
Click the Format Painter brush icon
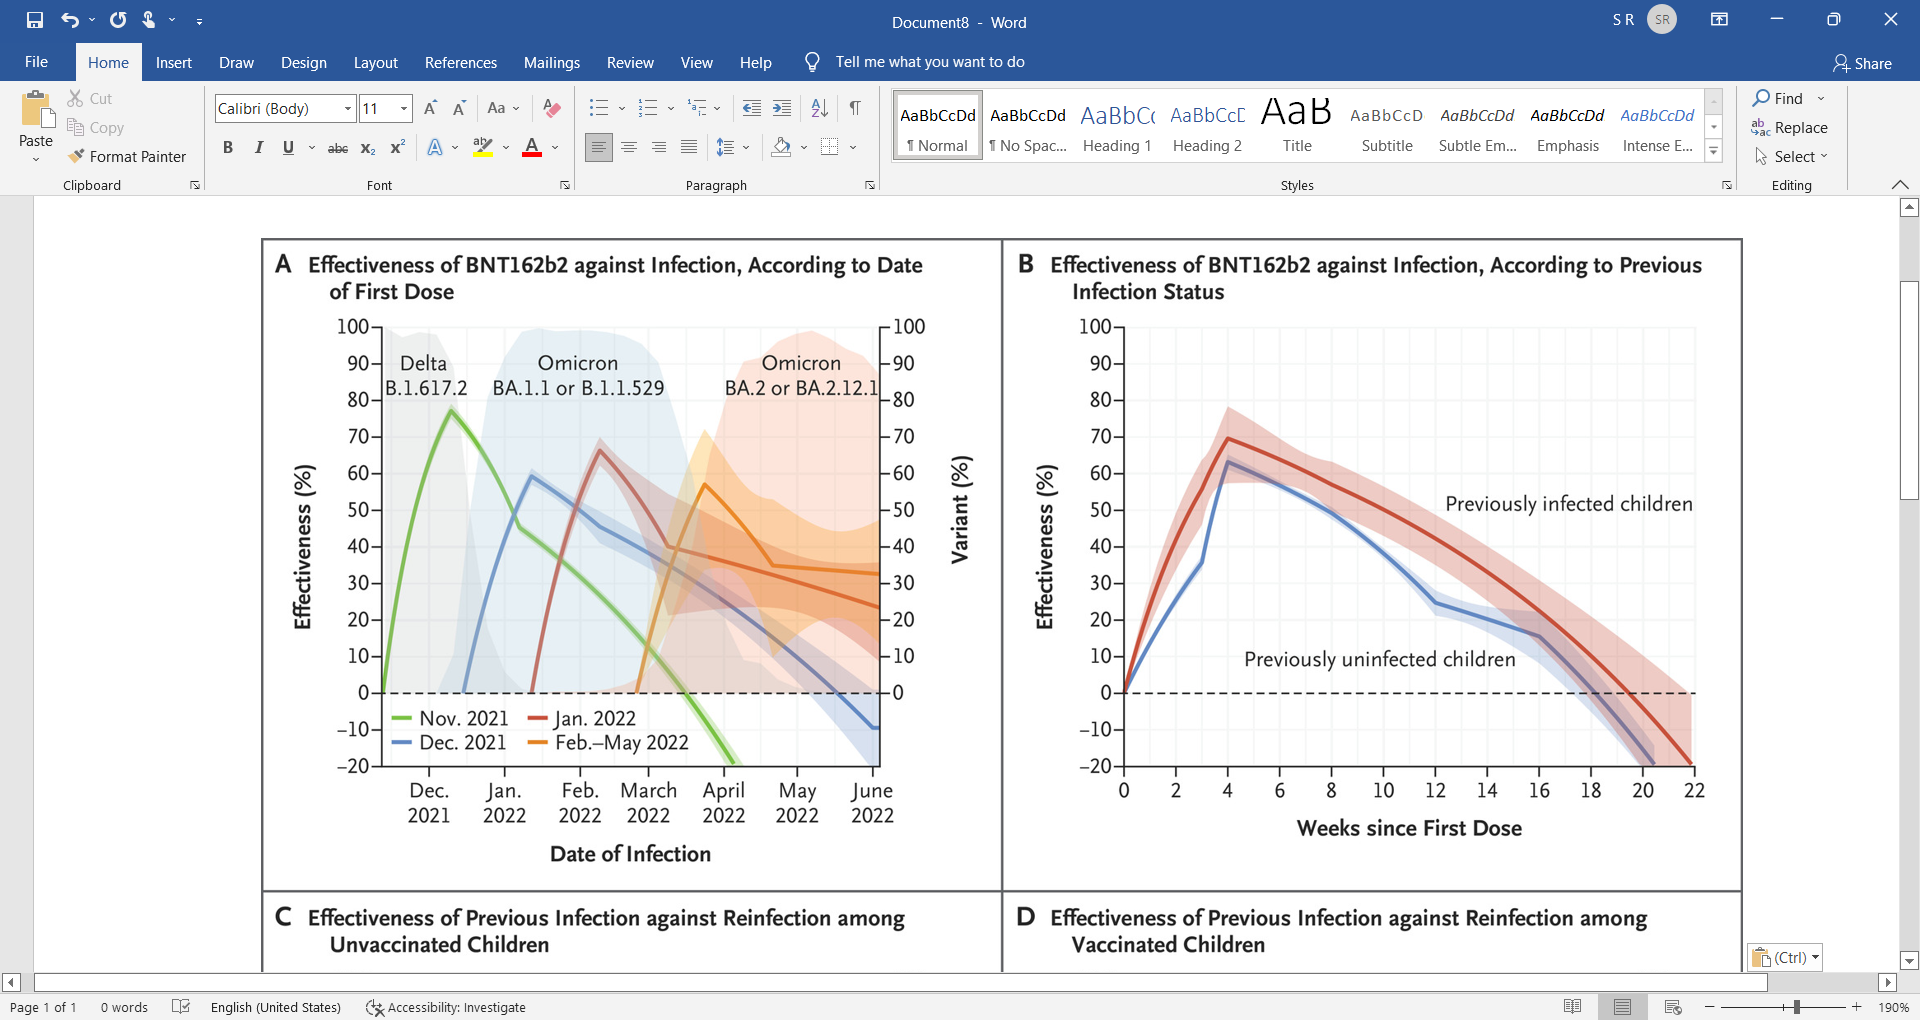76,156
